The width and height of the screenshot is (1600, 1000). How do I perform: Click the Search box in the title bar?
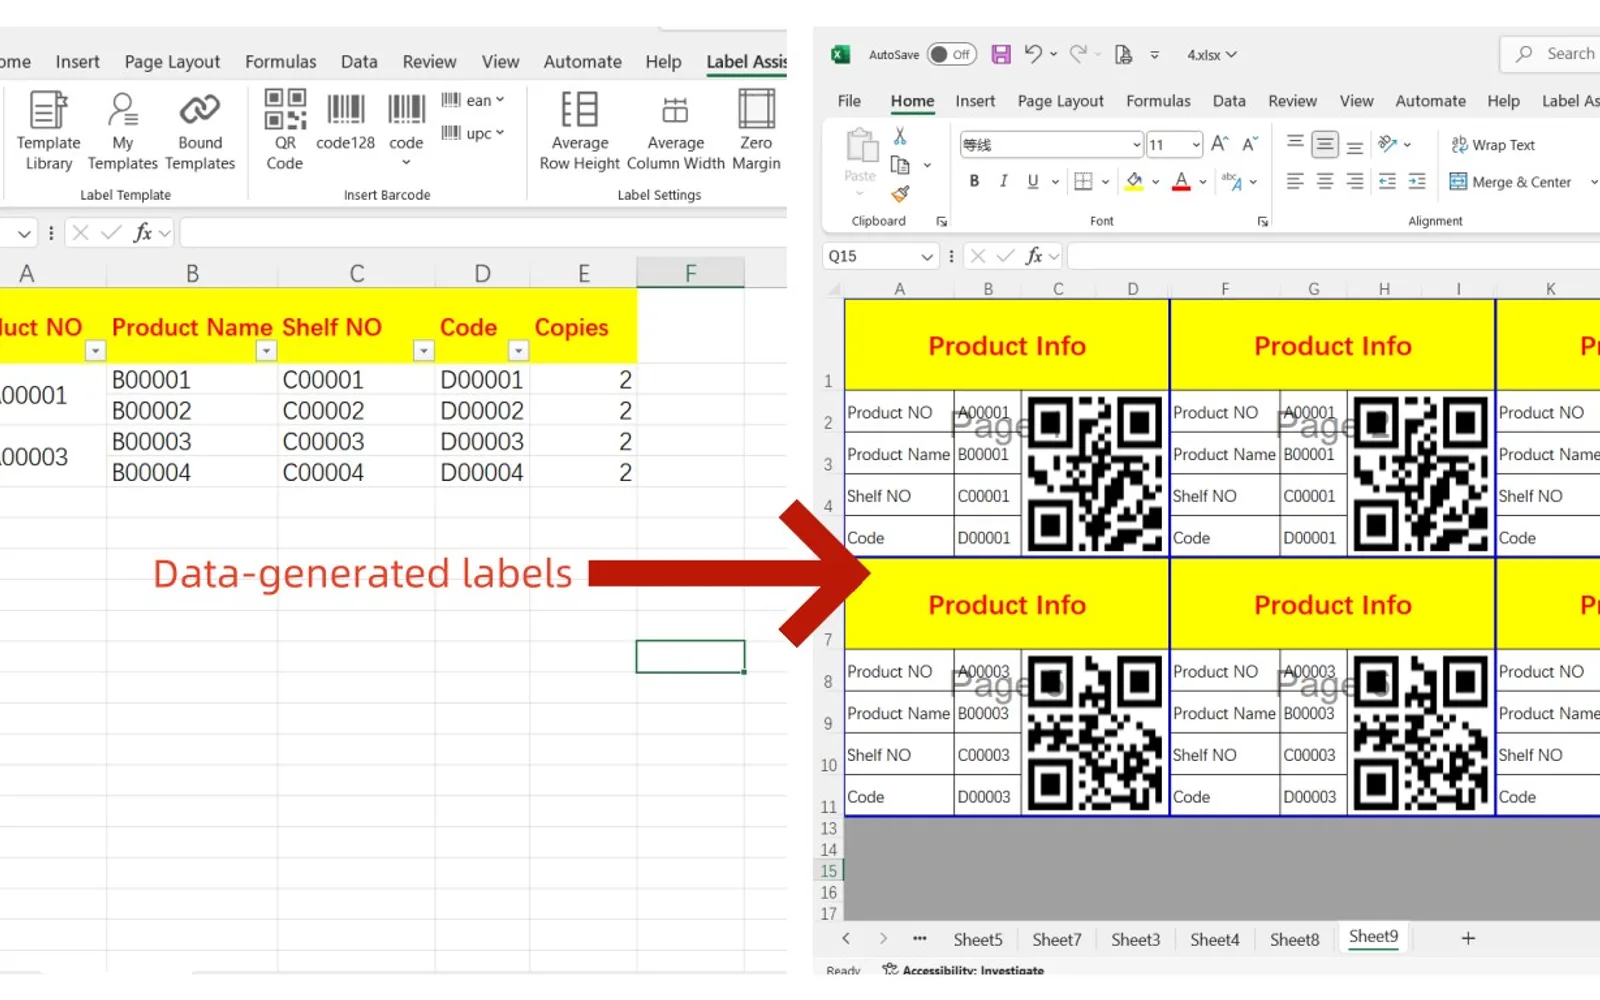[x=1552, y=54]
